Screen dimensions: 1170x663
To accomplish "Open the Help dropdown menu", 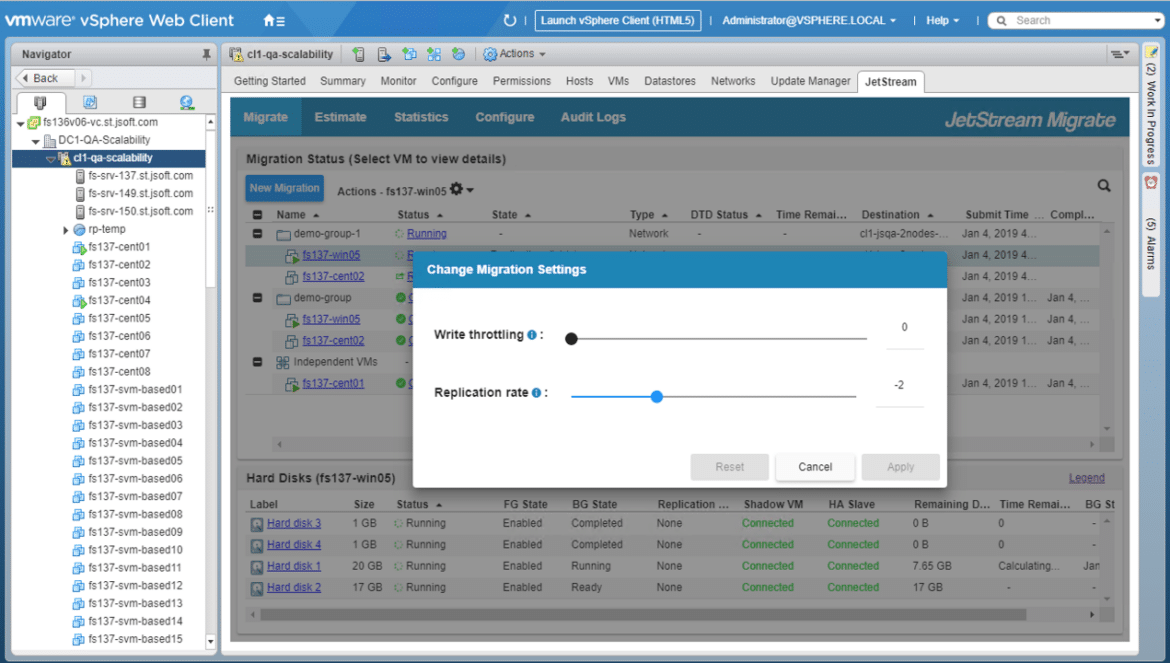I will click(x=942, y=20).
